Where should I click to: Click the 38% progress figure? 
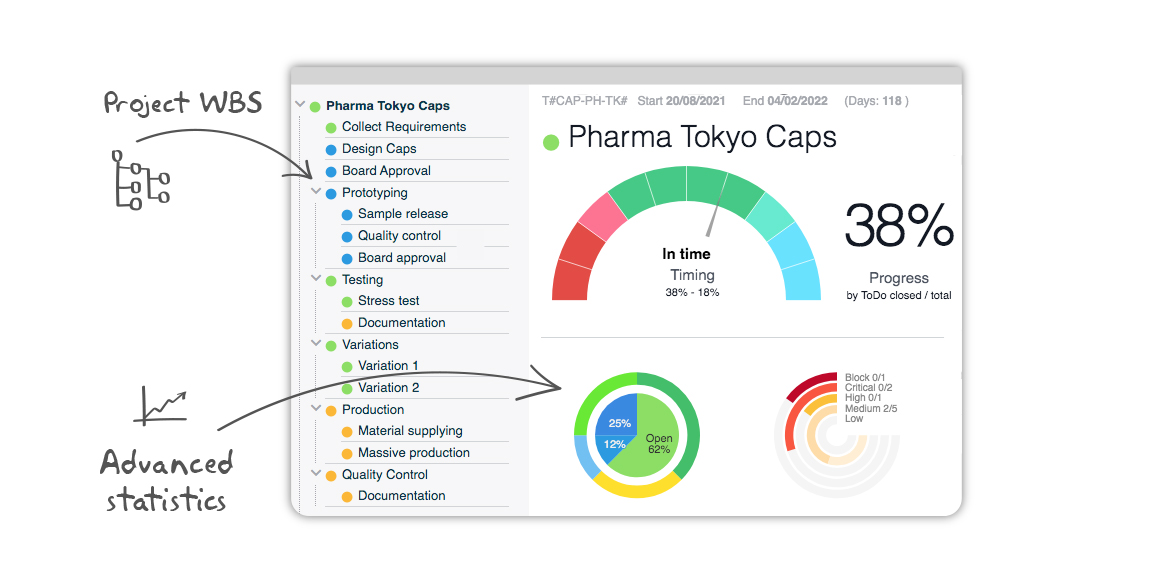pos(899,226)
